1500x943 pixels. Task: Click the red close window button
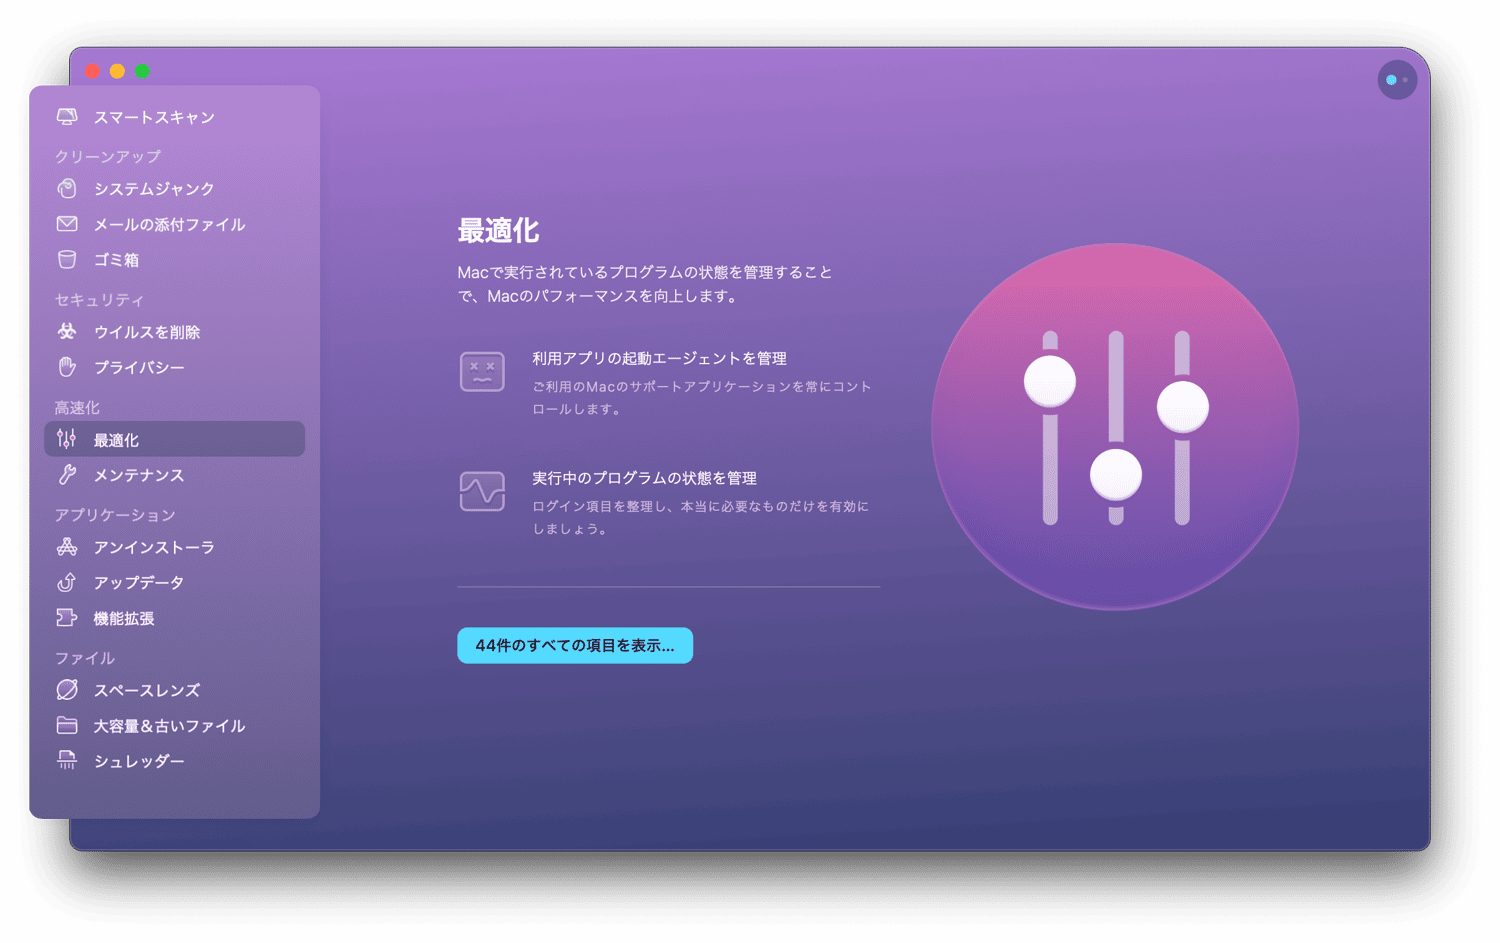(x=93, y=71)
